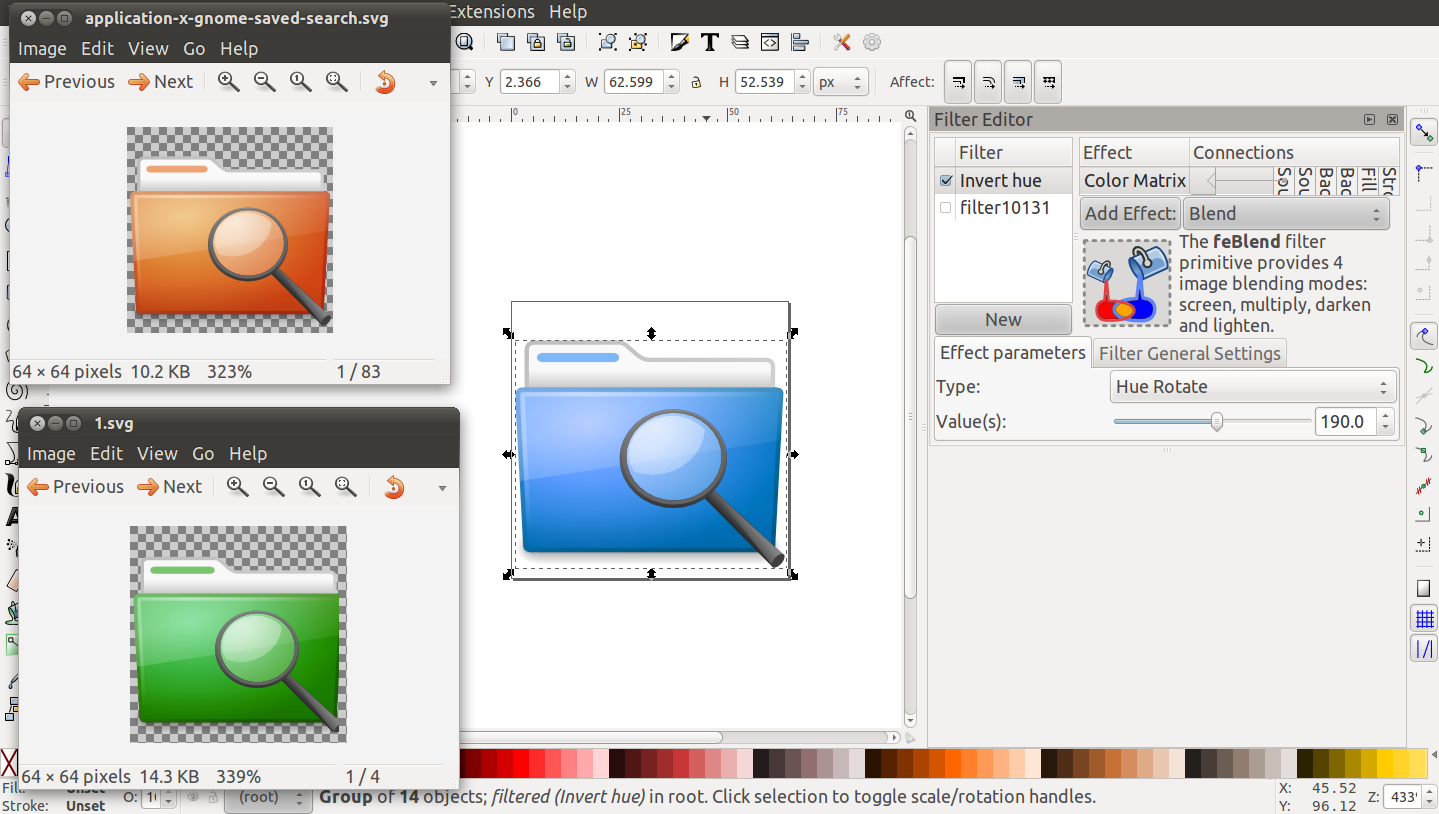Open Document Properties via the gear icon
1439x814 pixels.
(x=871, y=42)
